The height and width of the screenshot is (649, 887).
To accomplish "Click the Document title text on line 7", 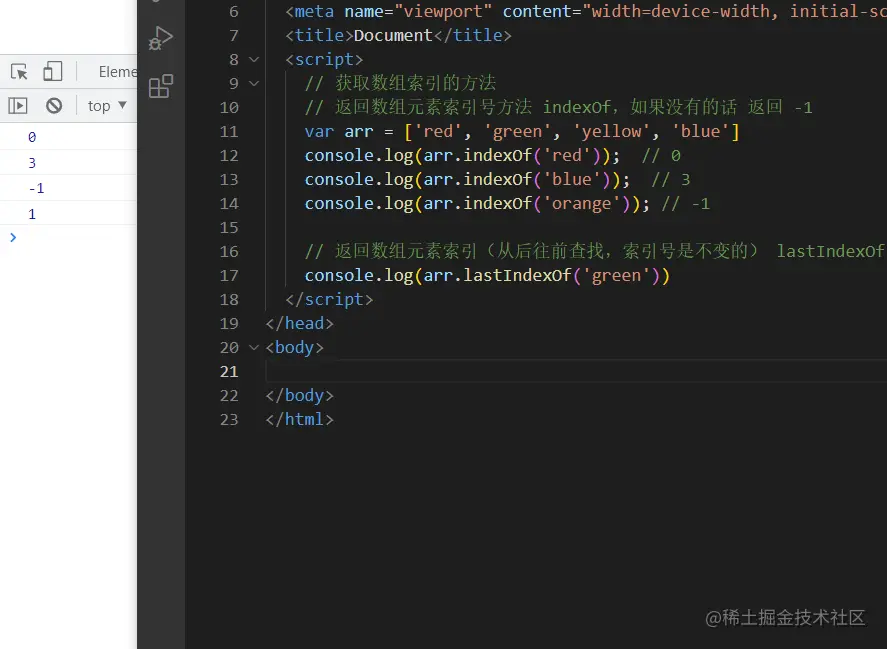I will click(x=393, y=36).
